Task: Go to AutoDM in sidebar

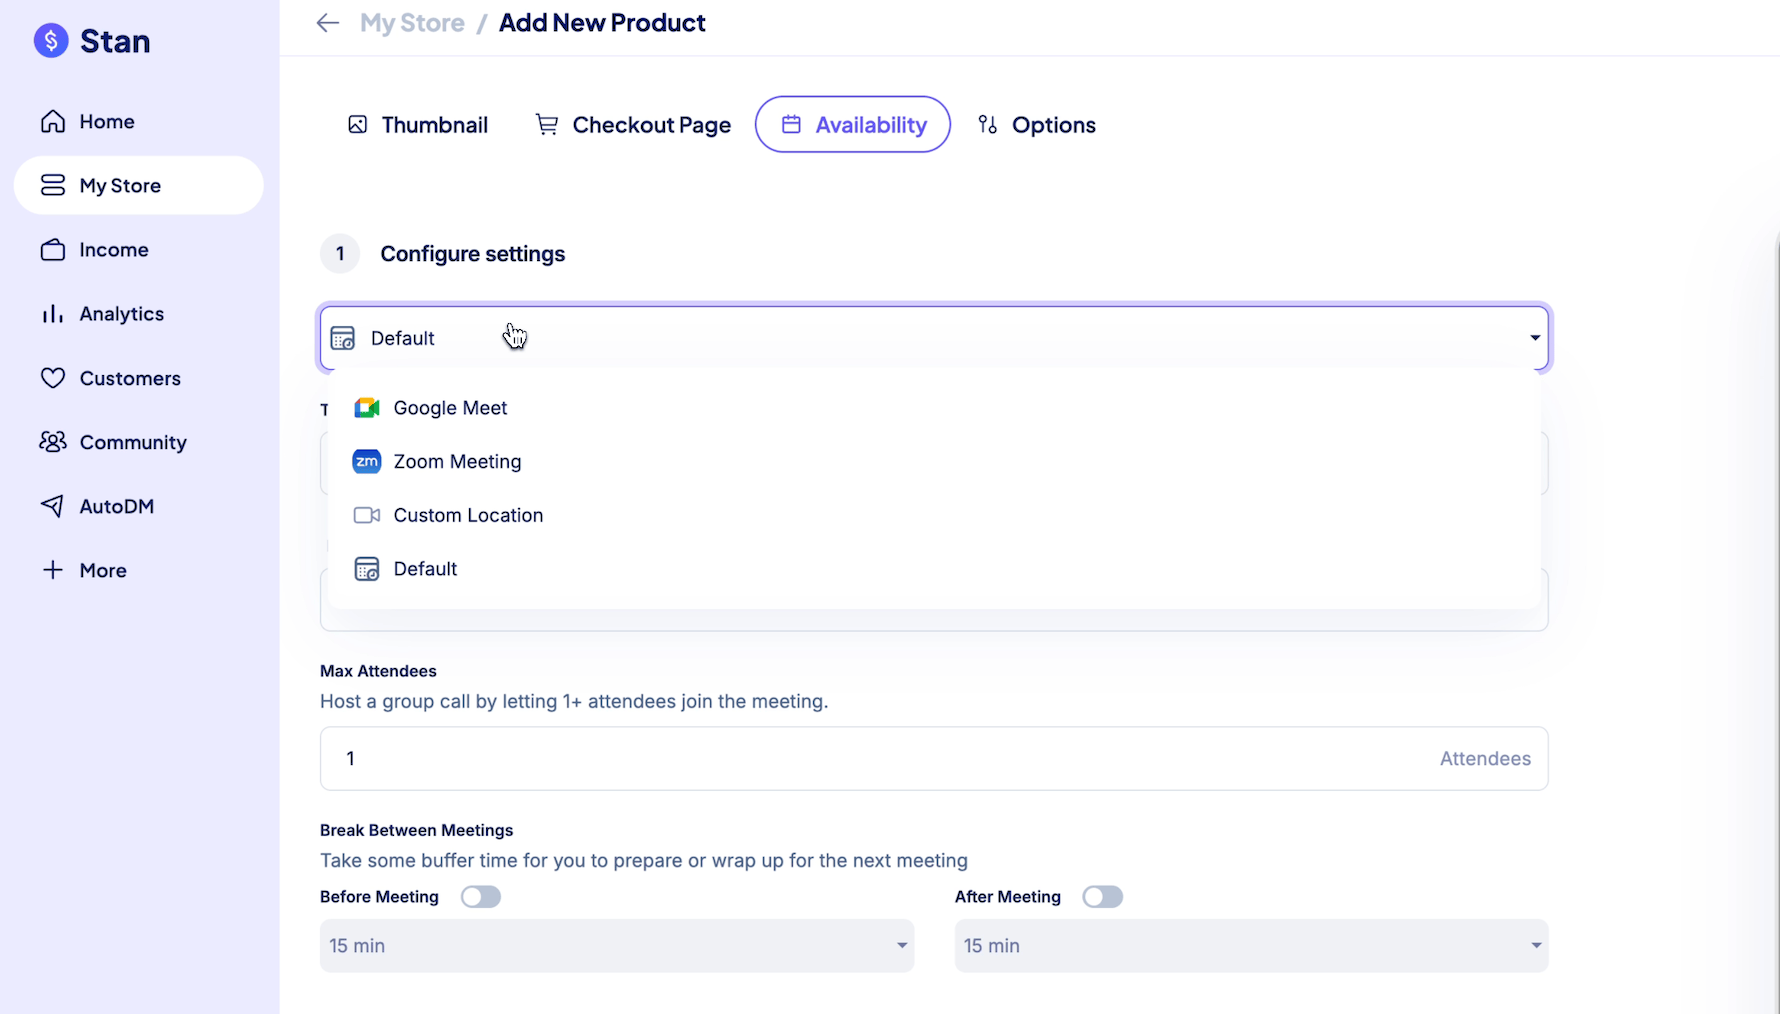Action: point(116,507)
